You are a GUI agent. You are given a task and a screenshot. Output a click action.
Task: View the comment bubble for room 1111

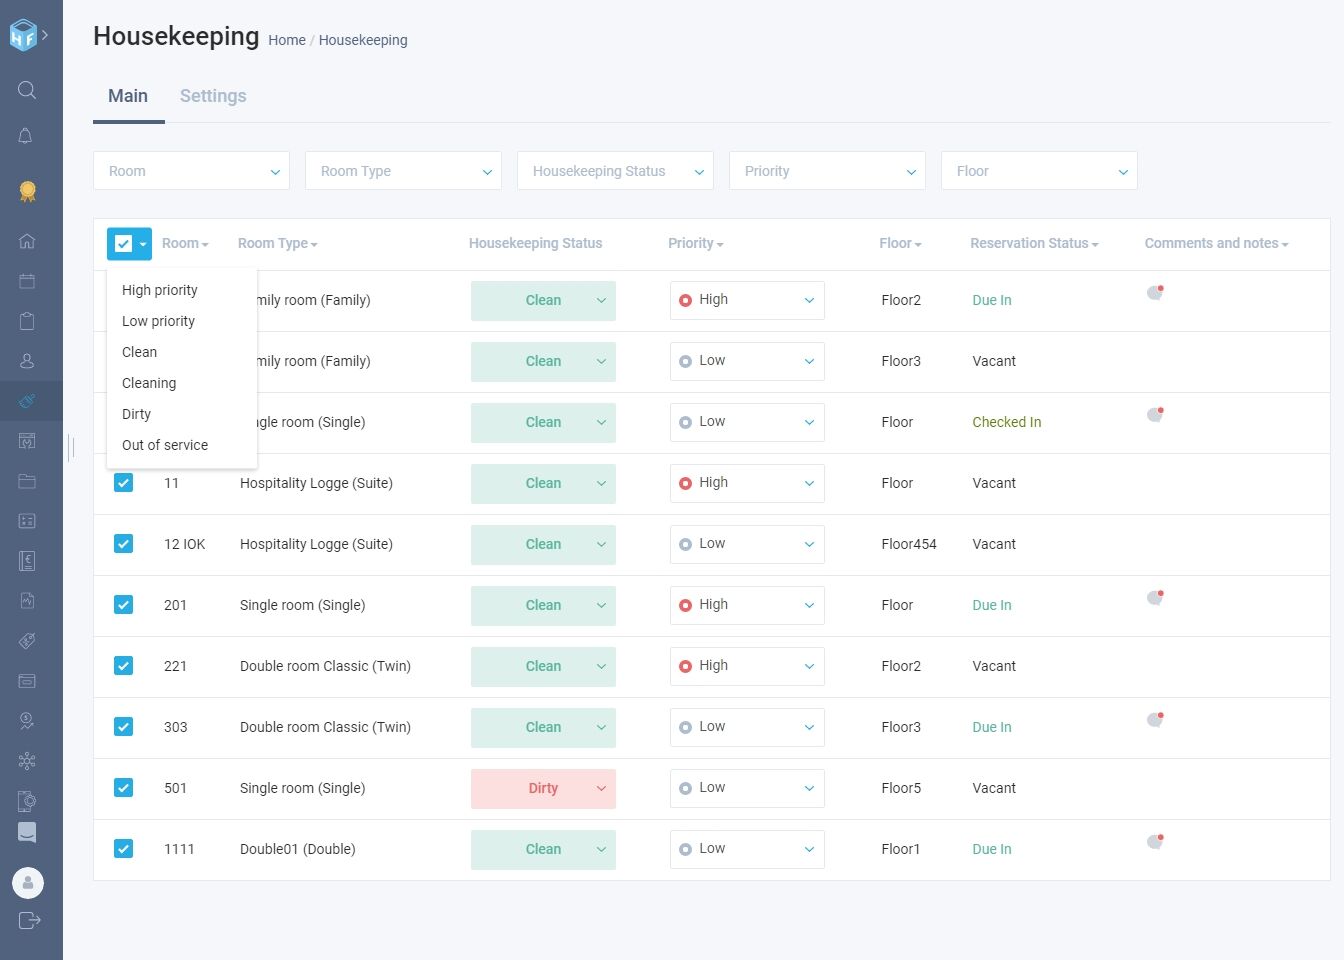point(1155,842)
